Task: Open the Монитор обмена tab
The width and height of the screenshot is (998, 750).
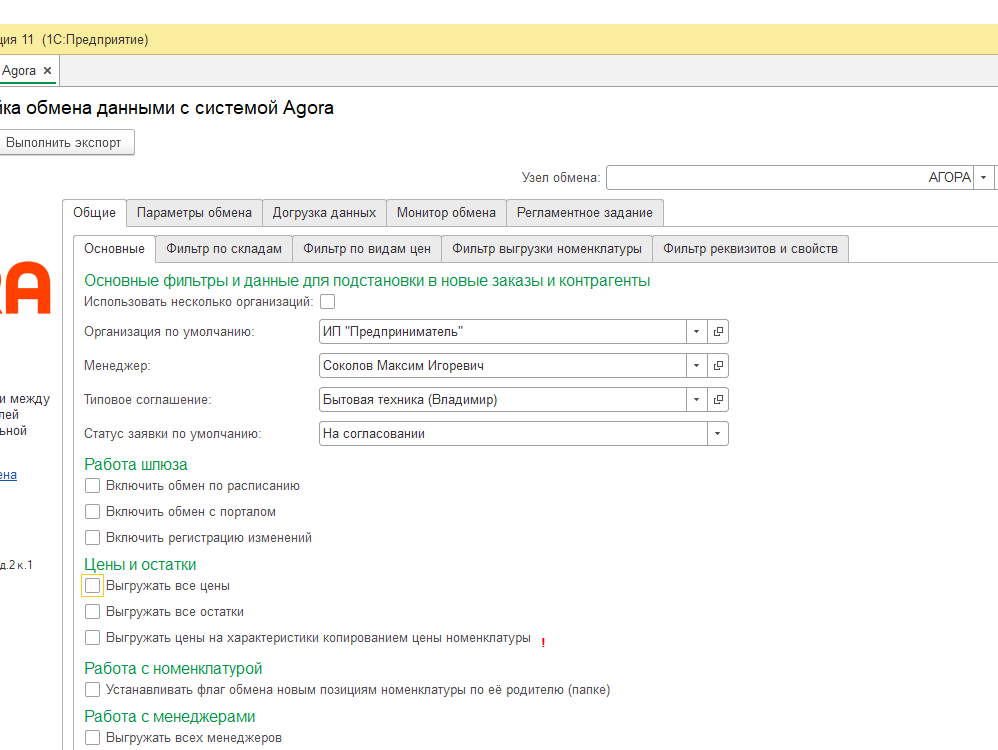Action: (x=446, y=213)
